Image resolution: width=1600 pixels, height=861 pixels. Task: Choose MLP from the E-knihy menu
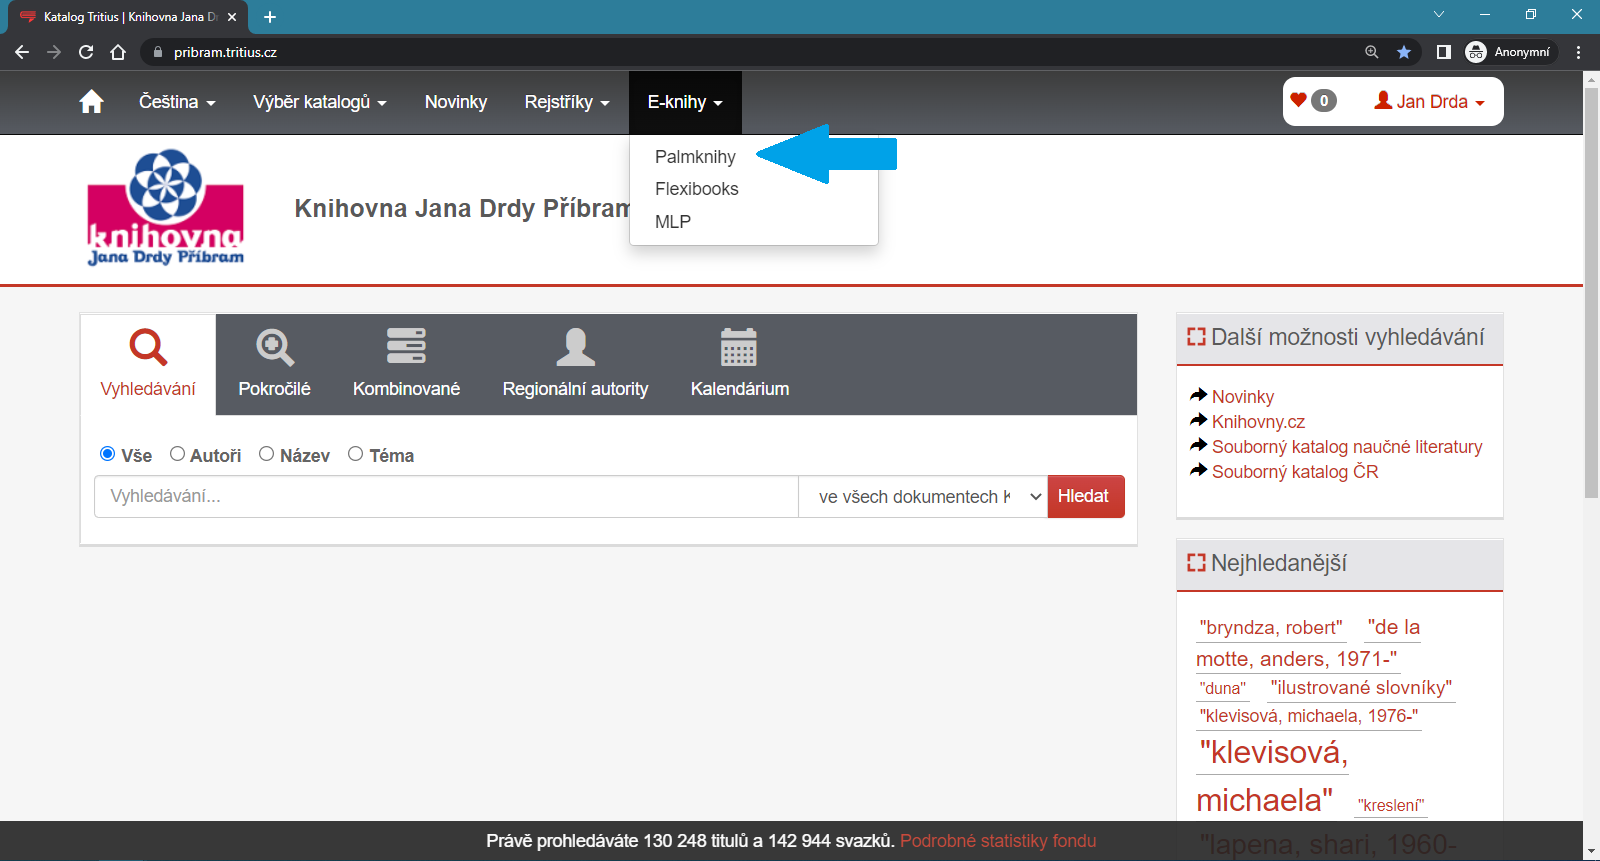(673, 222)
